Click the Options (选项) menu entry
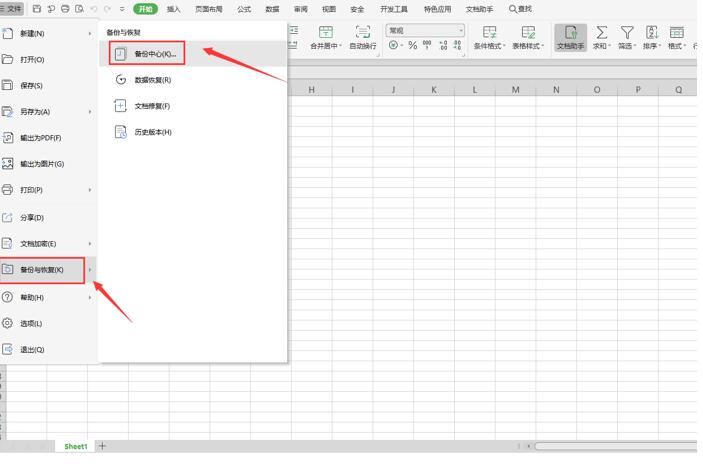 point(31,324)
